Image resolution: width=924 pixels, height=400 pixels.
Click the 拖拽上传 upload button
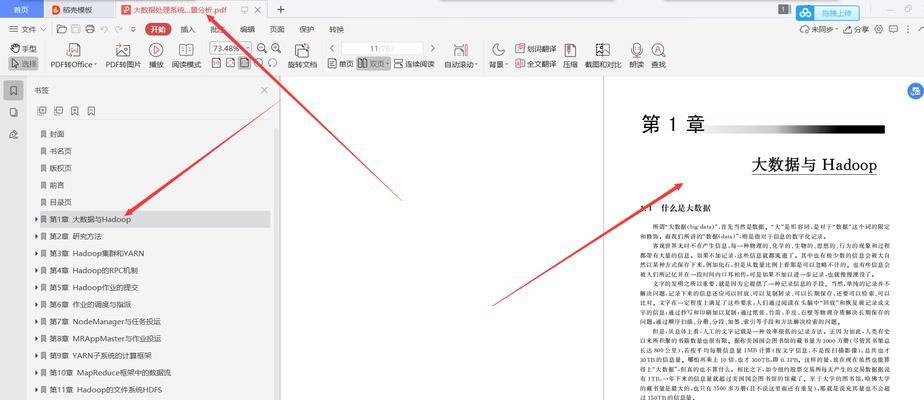click(827, 12)
